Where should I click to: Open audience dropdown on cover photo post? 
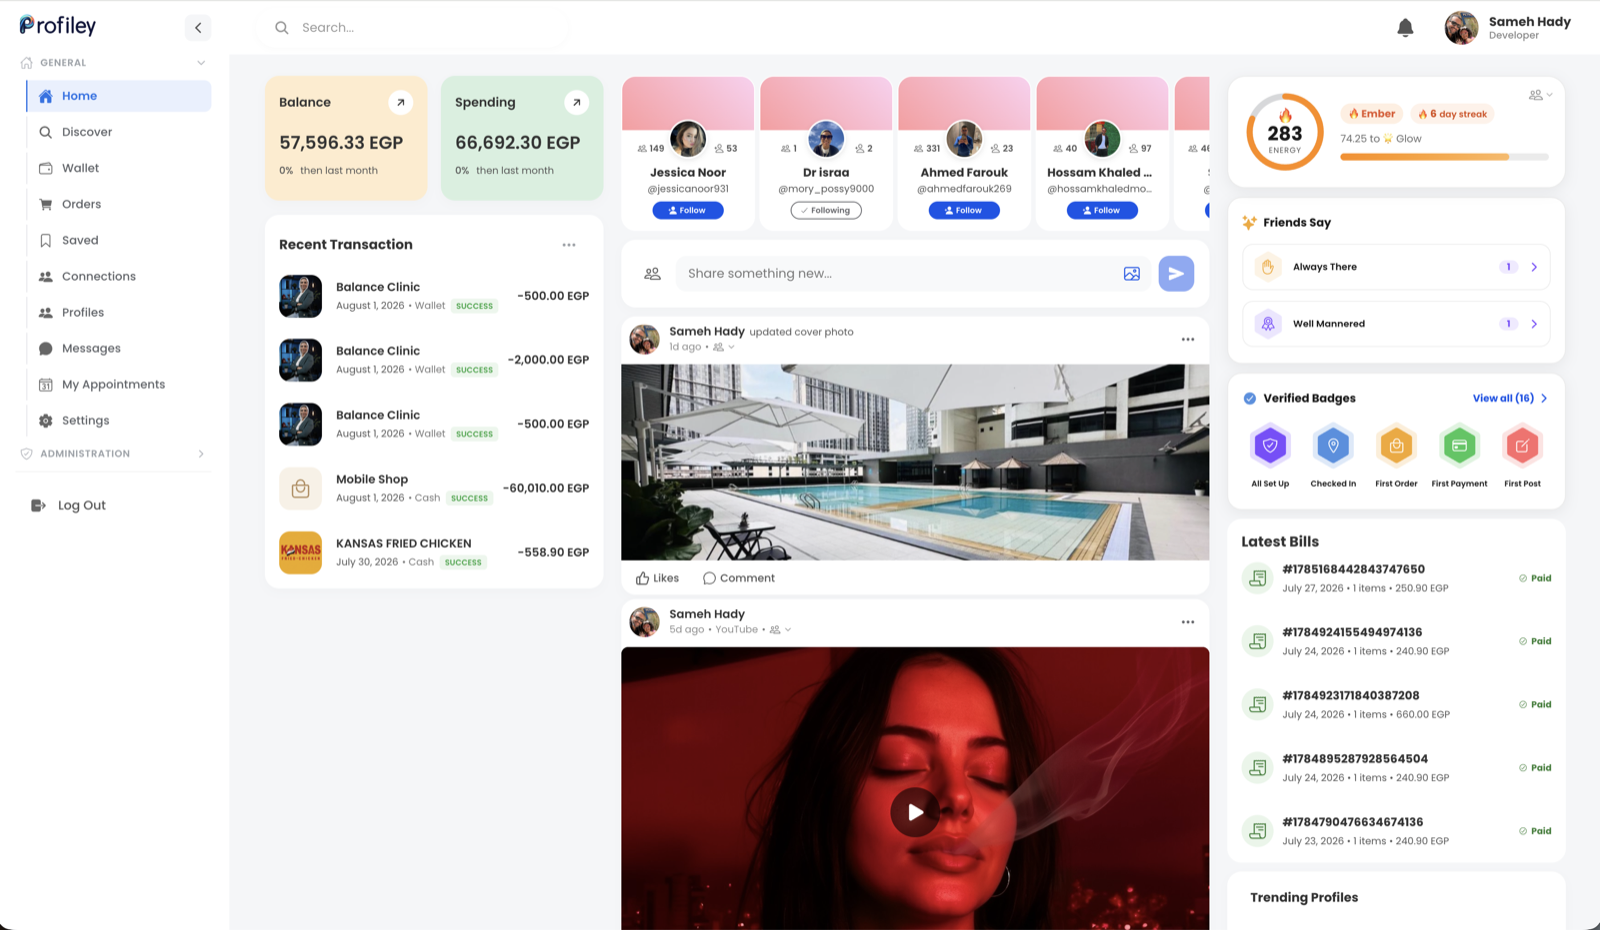tap(724, 347)
